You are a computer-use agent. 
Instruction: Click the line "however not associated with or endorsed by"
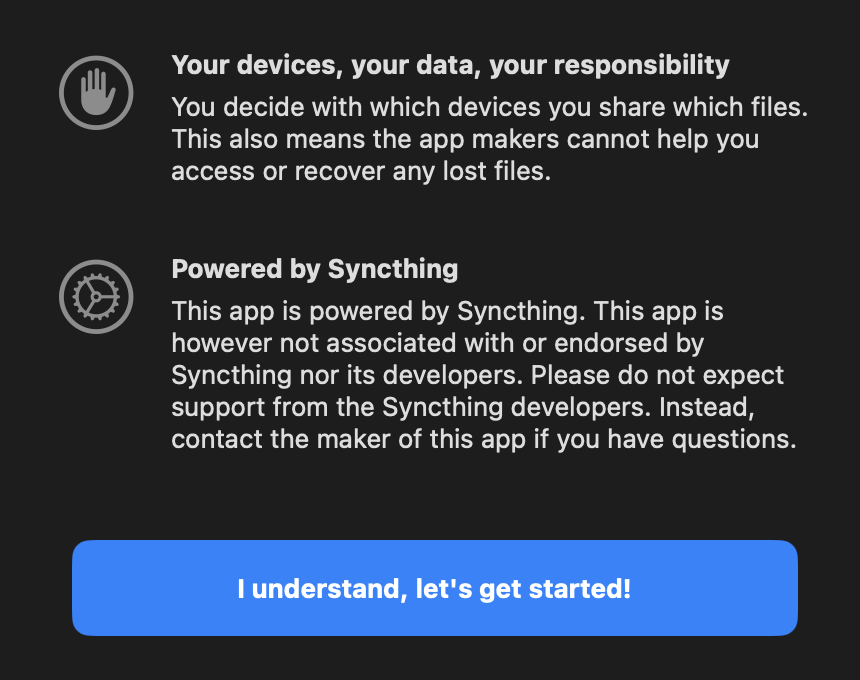click(438, 343)
